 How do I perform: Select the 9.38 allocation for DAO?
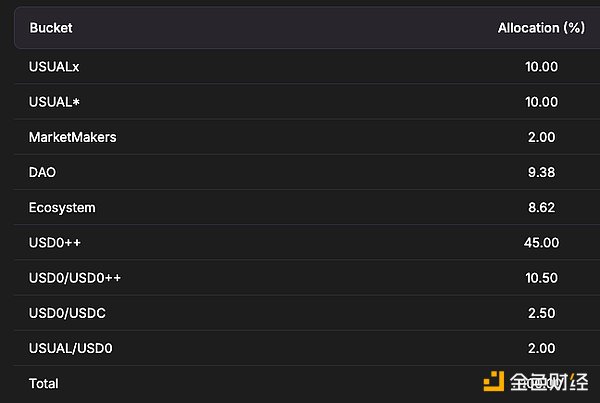544,172
